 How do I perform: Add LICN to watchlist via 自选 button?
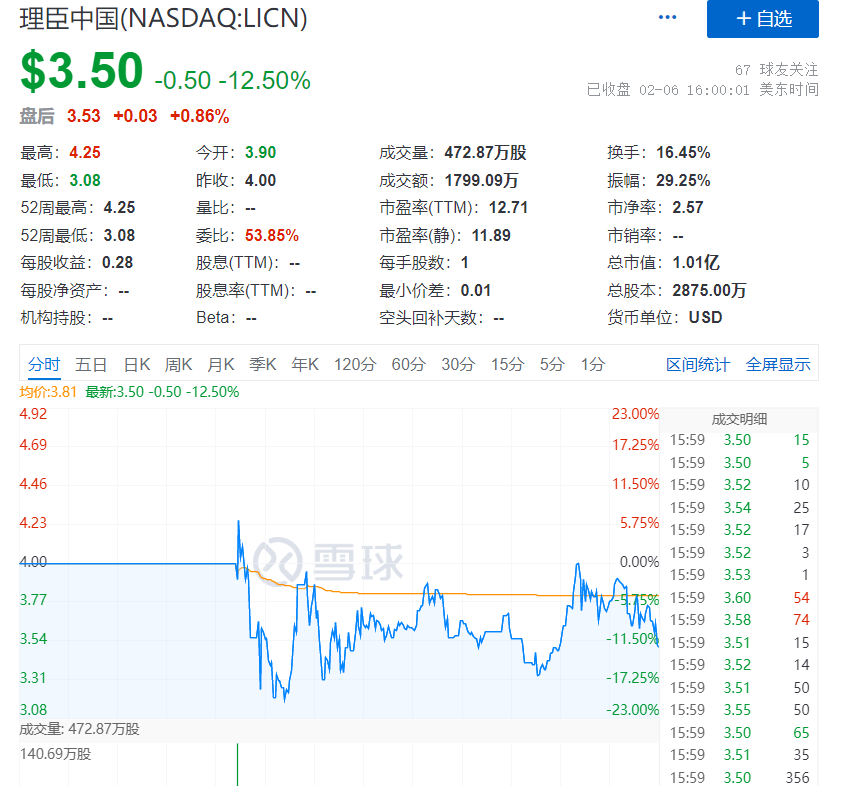[762, 20]
